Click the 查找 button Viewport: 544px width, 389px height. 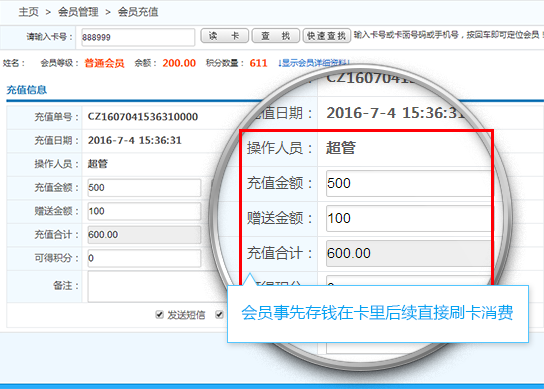click(275, 36)
